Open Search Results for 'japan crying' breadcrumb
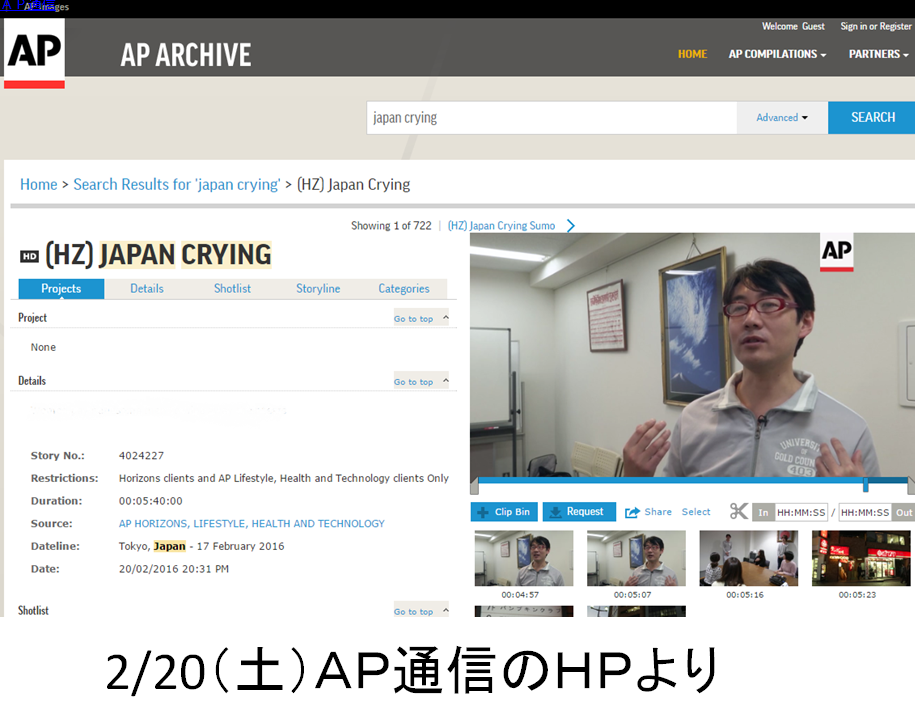 [177, 184]
